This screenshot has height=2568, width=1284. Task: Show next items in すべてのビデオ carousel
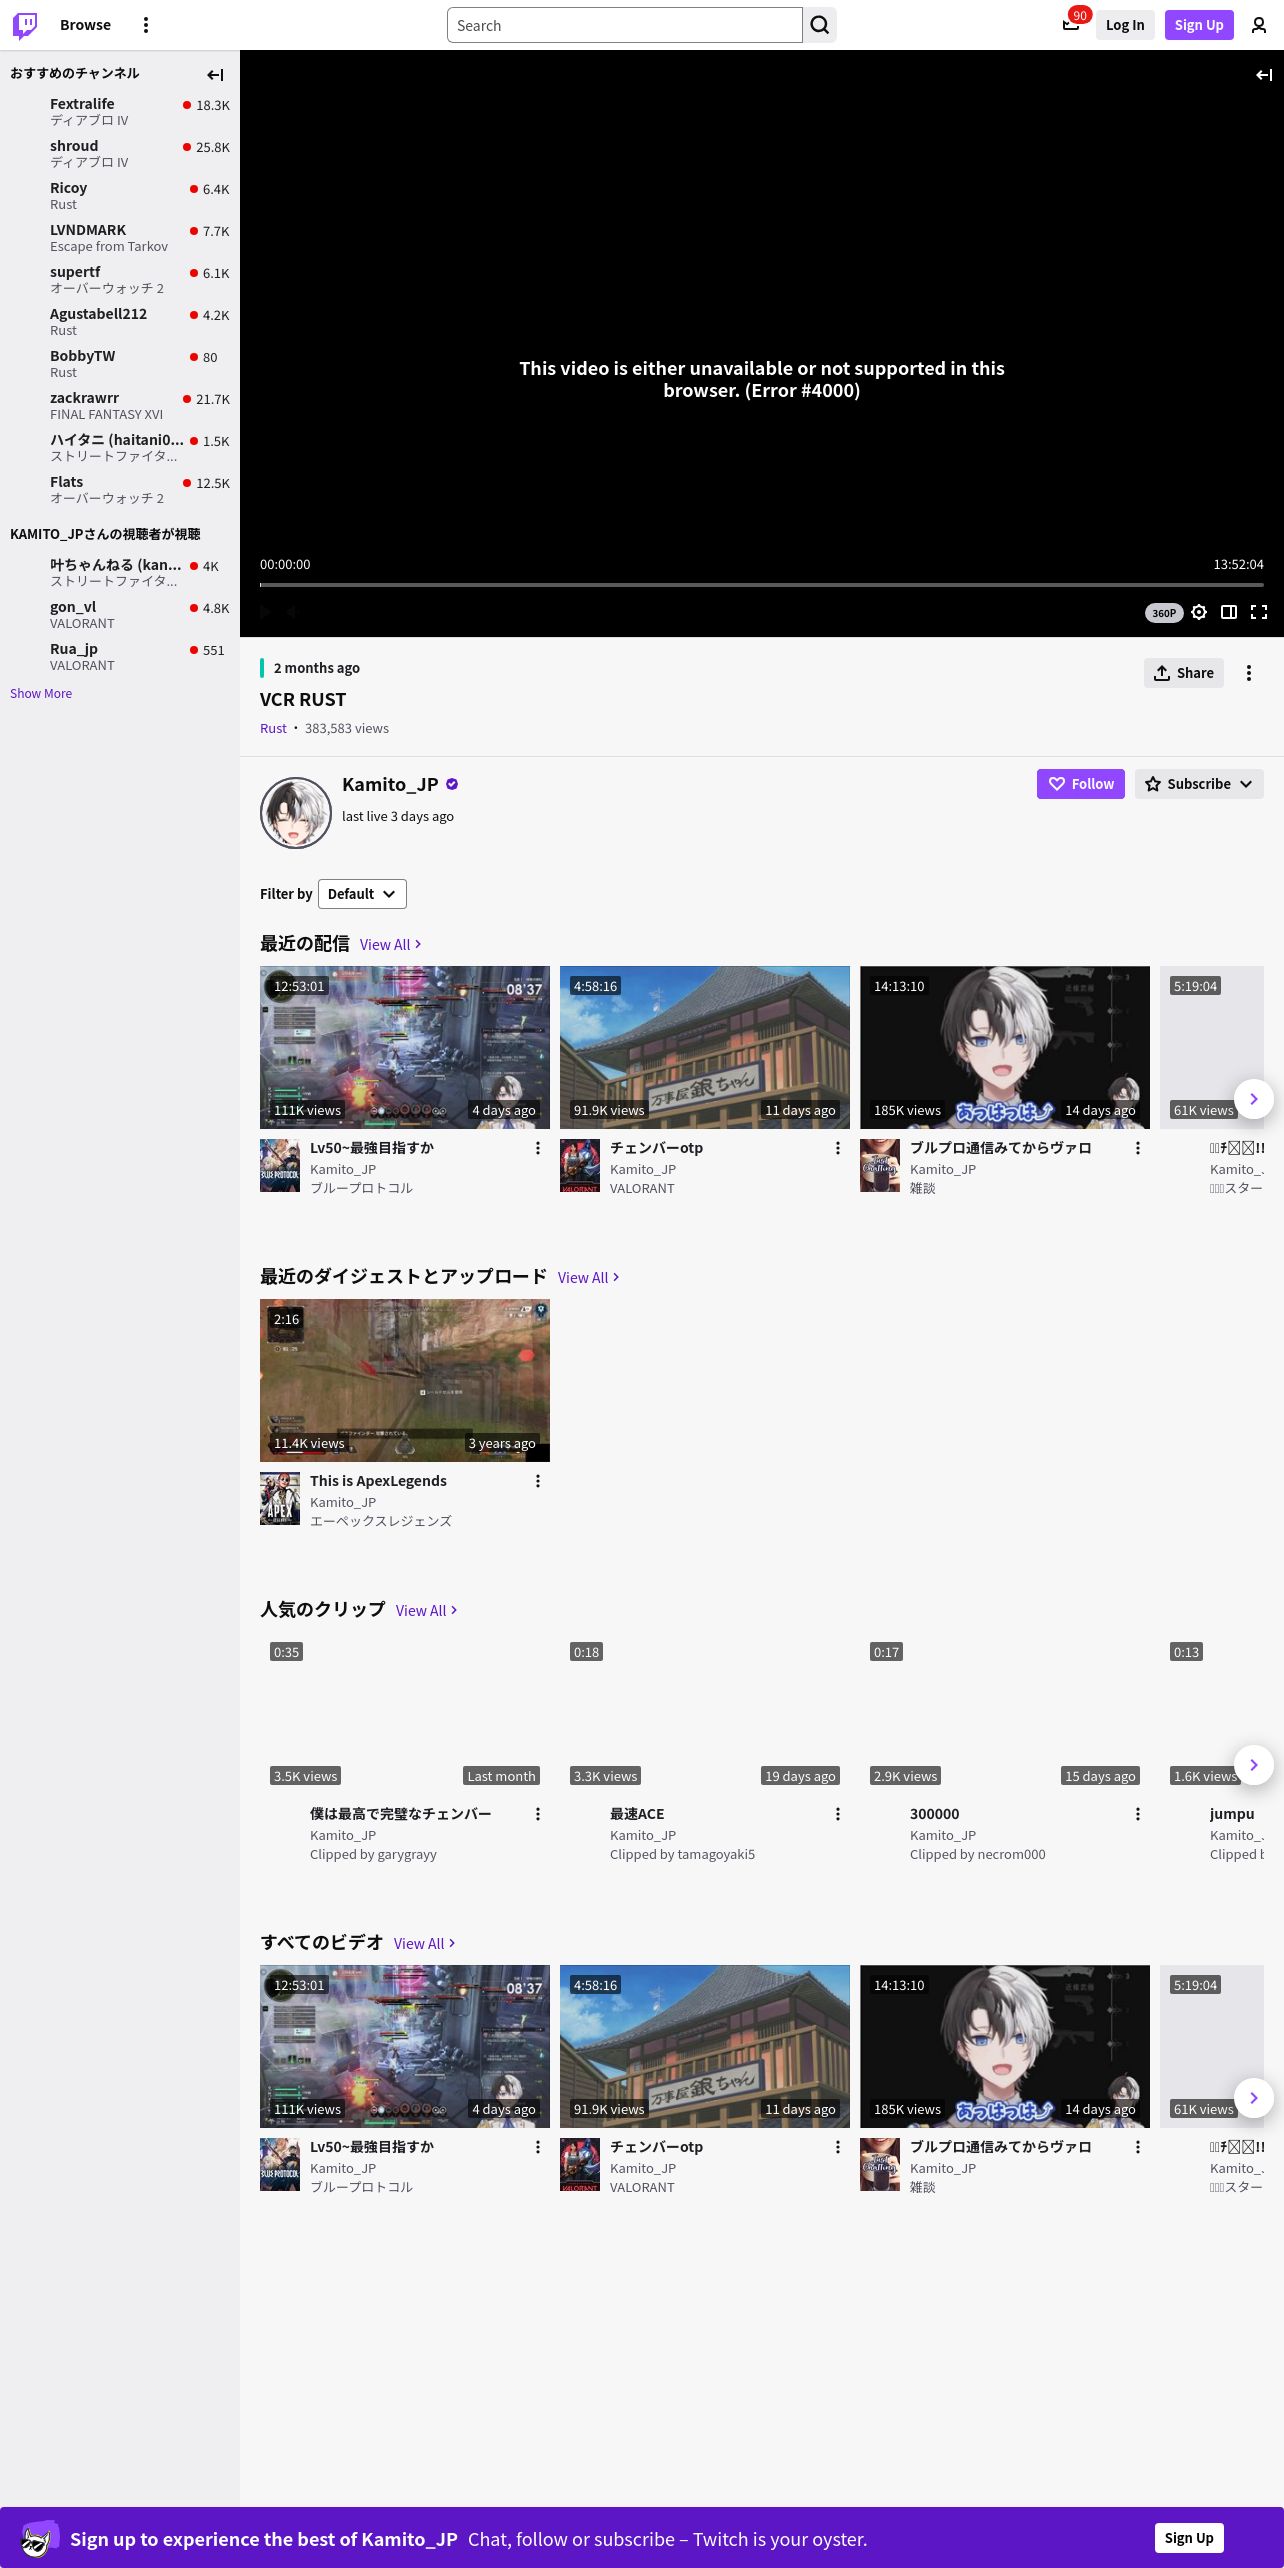1254,2098
